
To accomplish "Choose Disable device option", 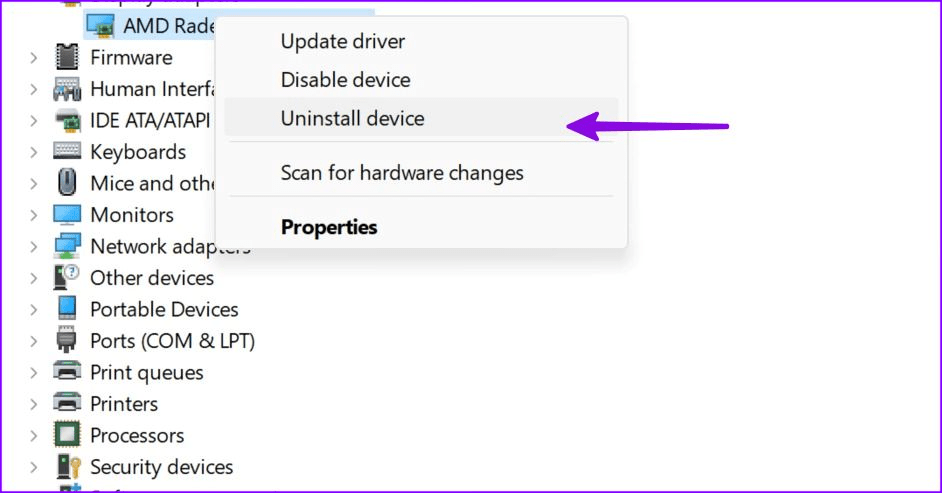I will coord(345,80).
